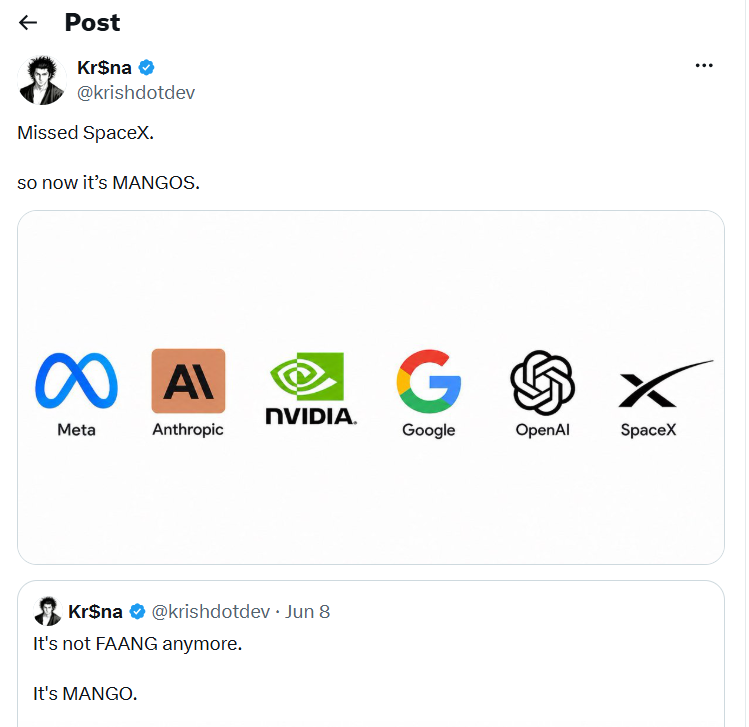Open the MANGOS image attachment

(x=371, y=387)
